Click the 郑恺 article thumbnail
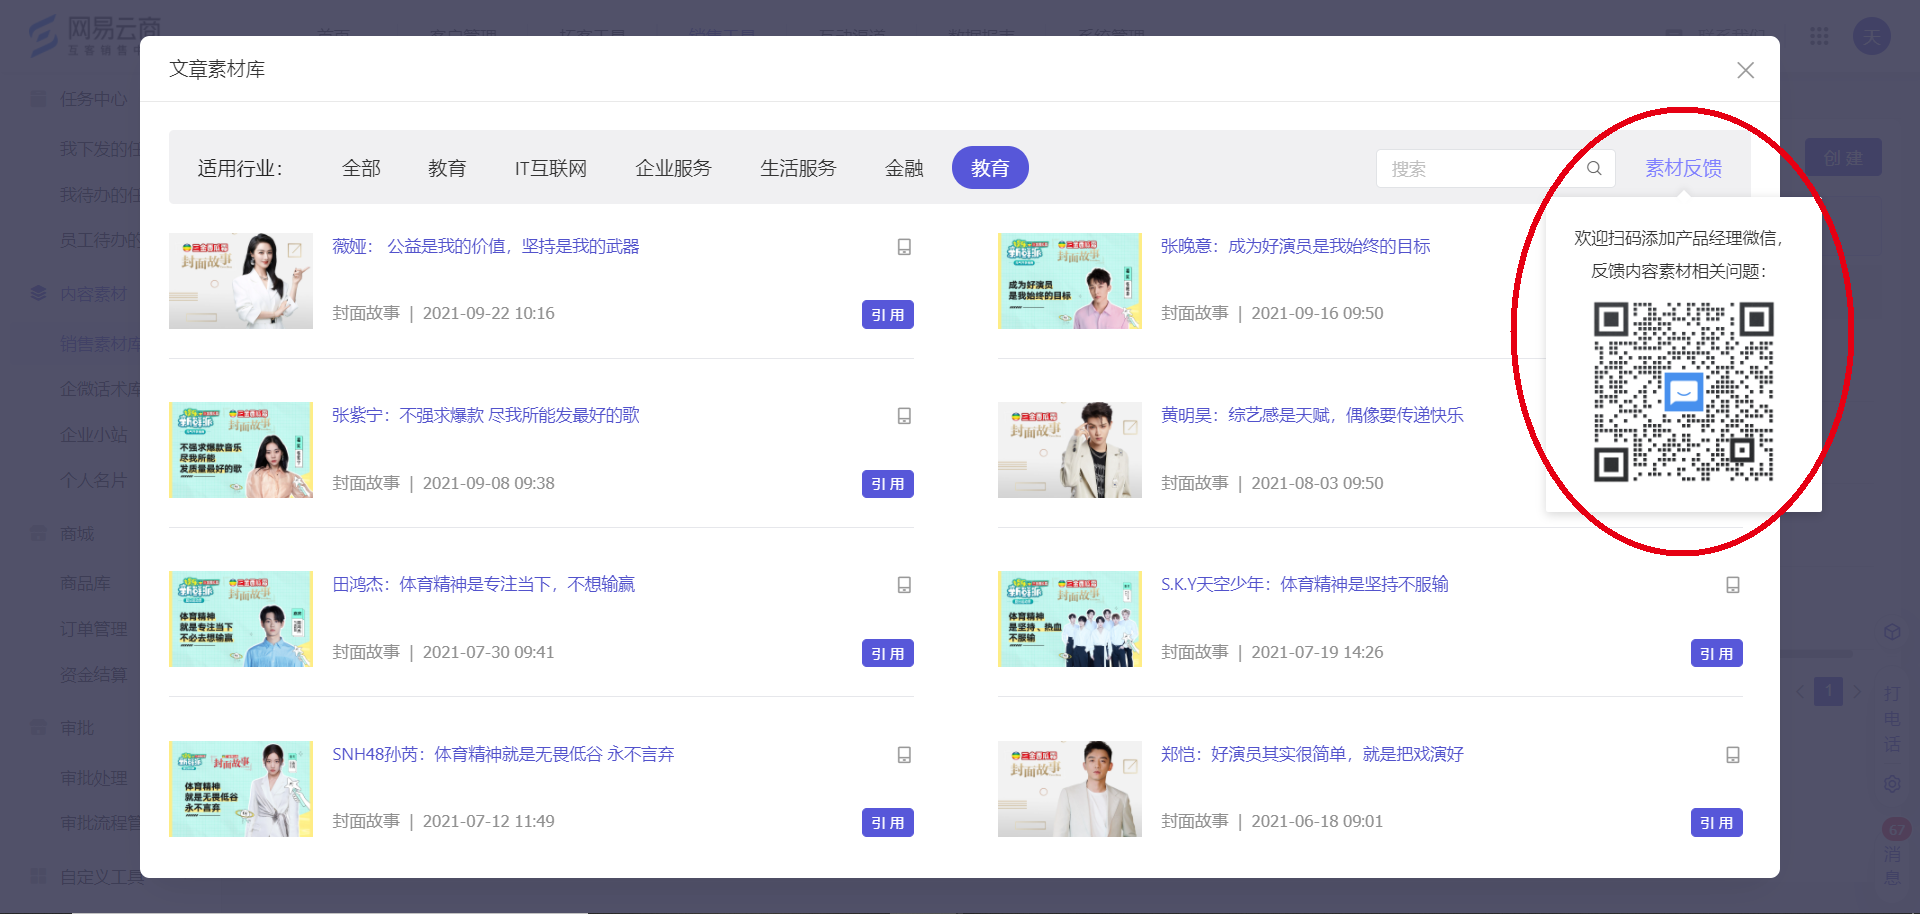 click(x=1070, y=789)
